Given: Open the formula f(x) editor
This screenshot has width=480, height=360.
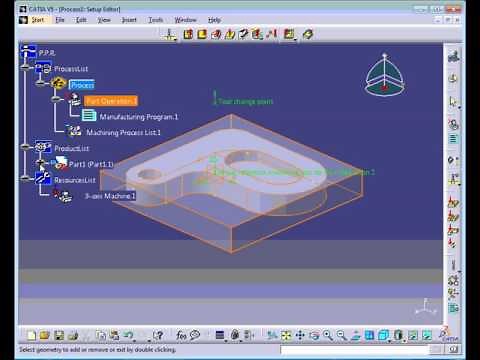Looking at the screenshot, I should [181, 335].
